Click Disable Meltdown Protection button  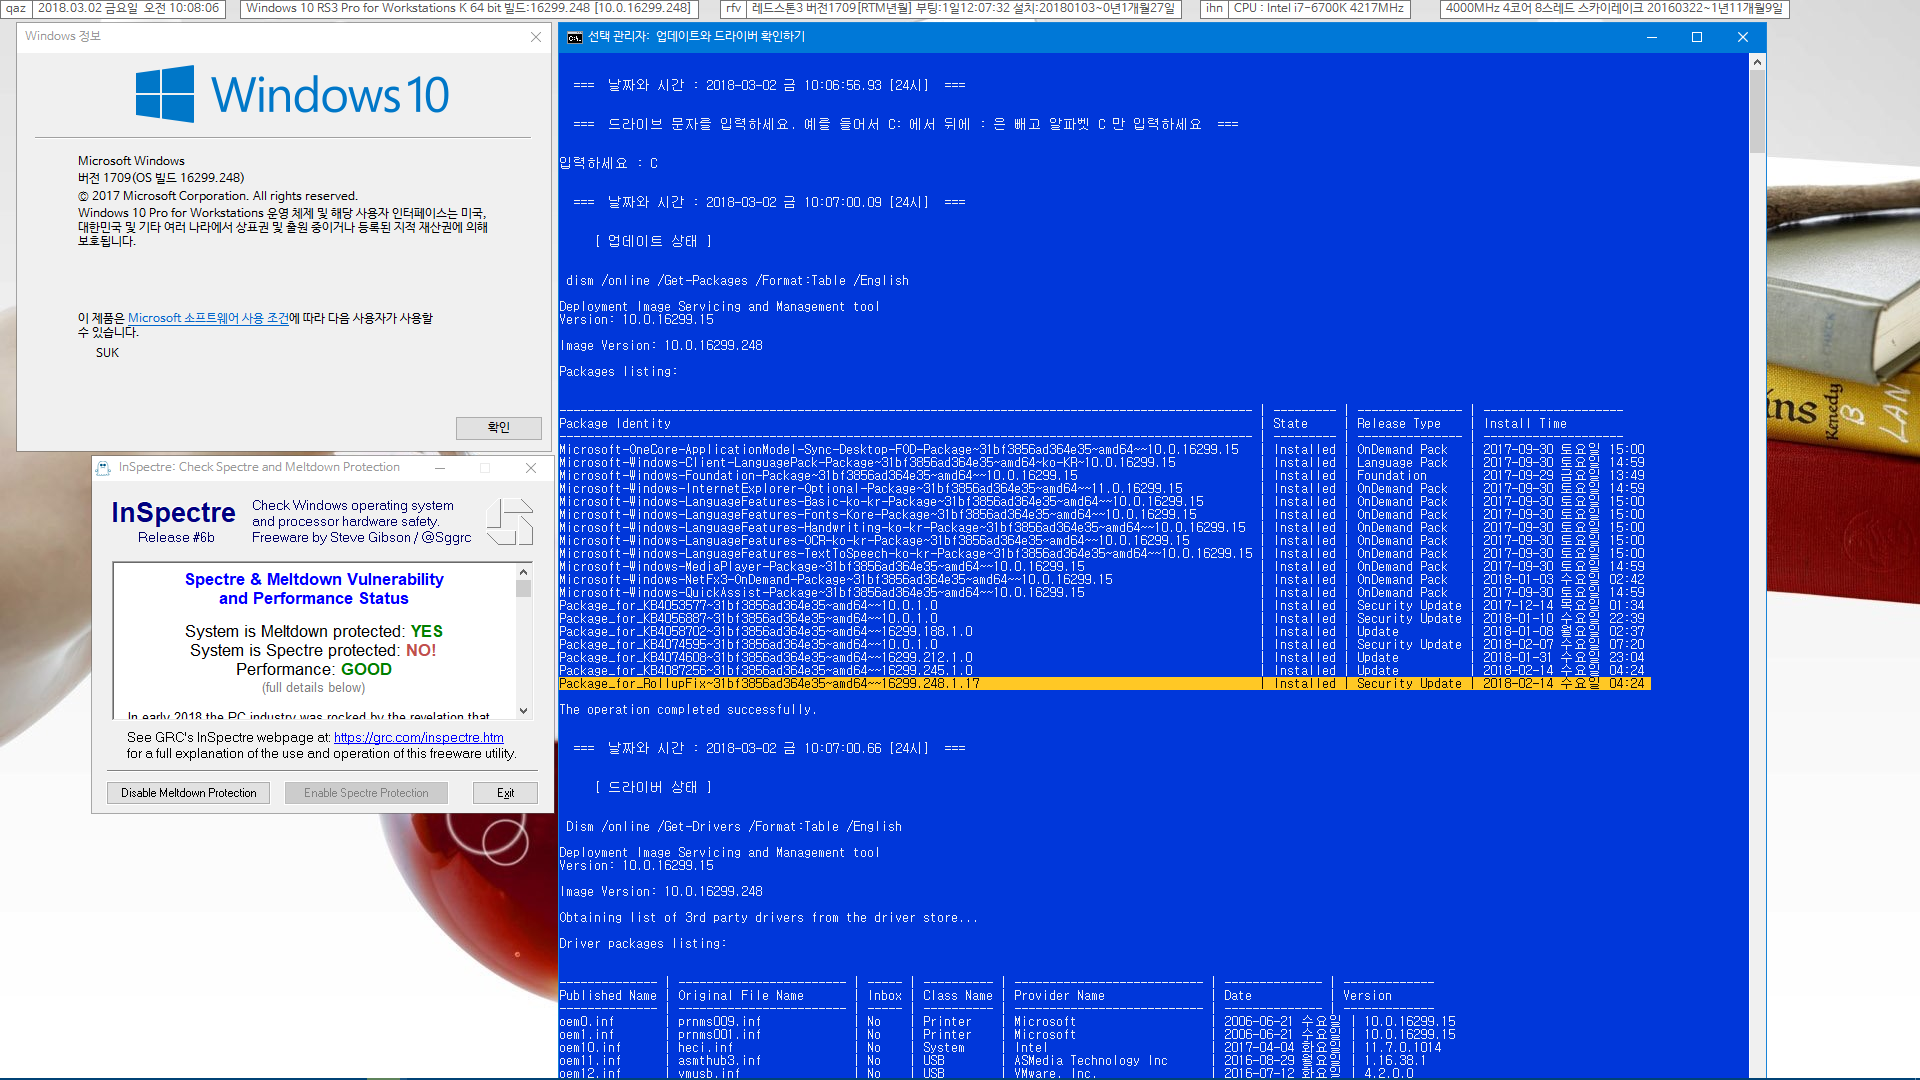tap(188, 793)
